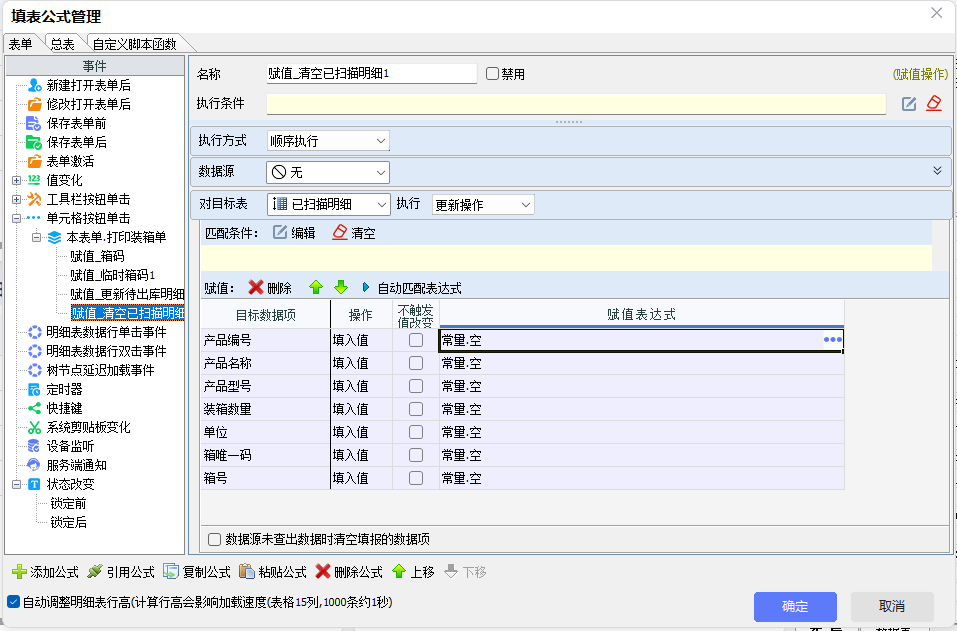
Task: Open the 对目标表 已扫描明细 dropdown
Action: tap(328, 204)
